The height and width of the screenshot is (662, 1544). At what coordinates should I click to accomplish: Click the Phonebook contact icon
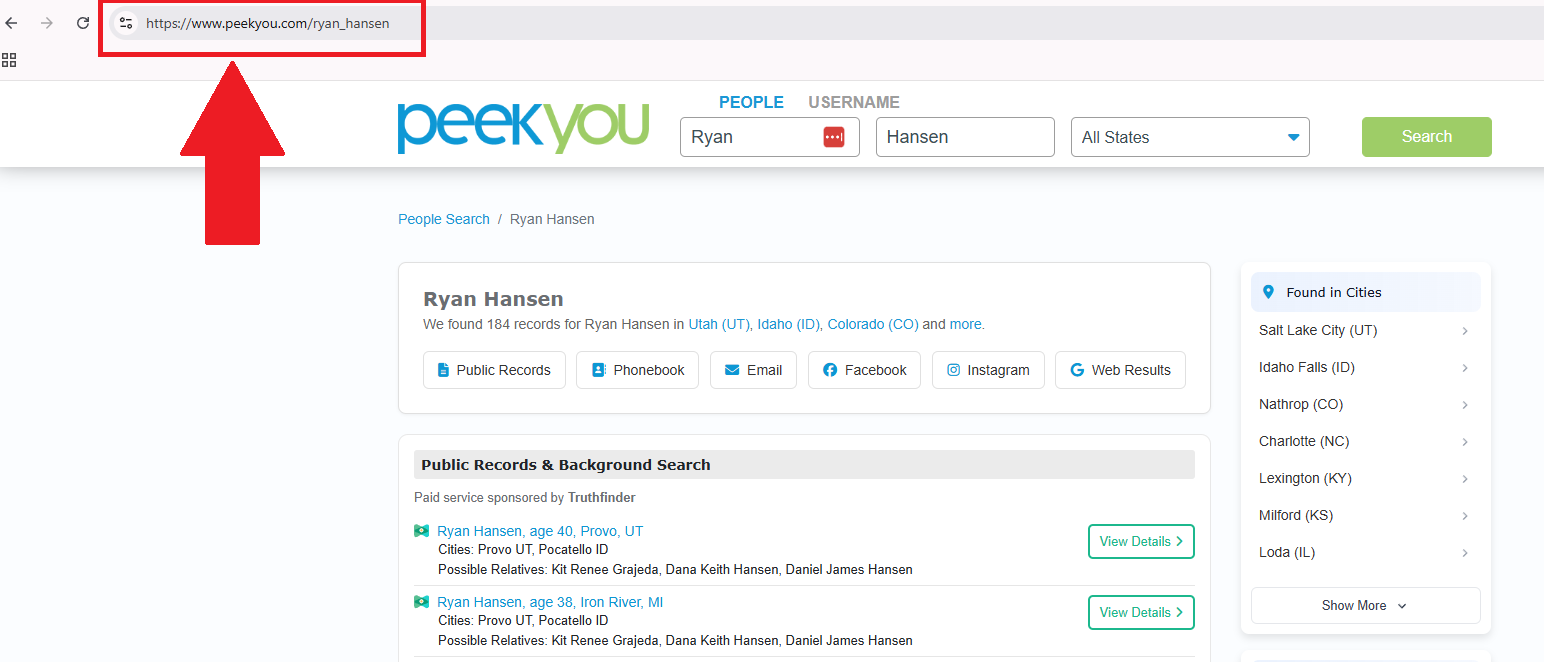[598, 370]
